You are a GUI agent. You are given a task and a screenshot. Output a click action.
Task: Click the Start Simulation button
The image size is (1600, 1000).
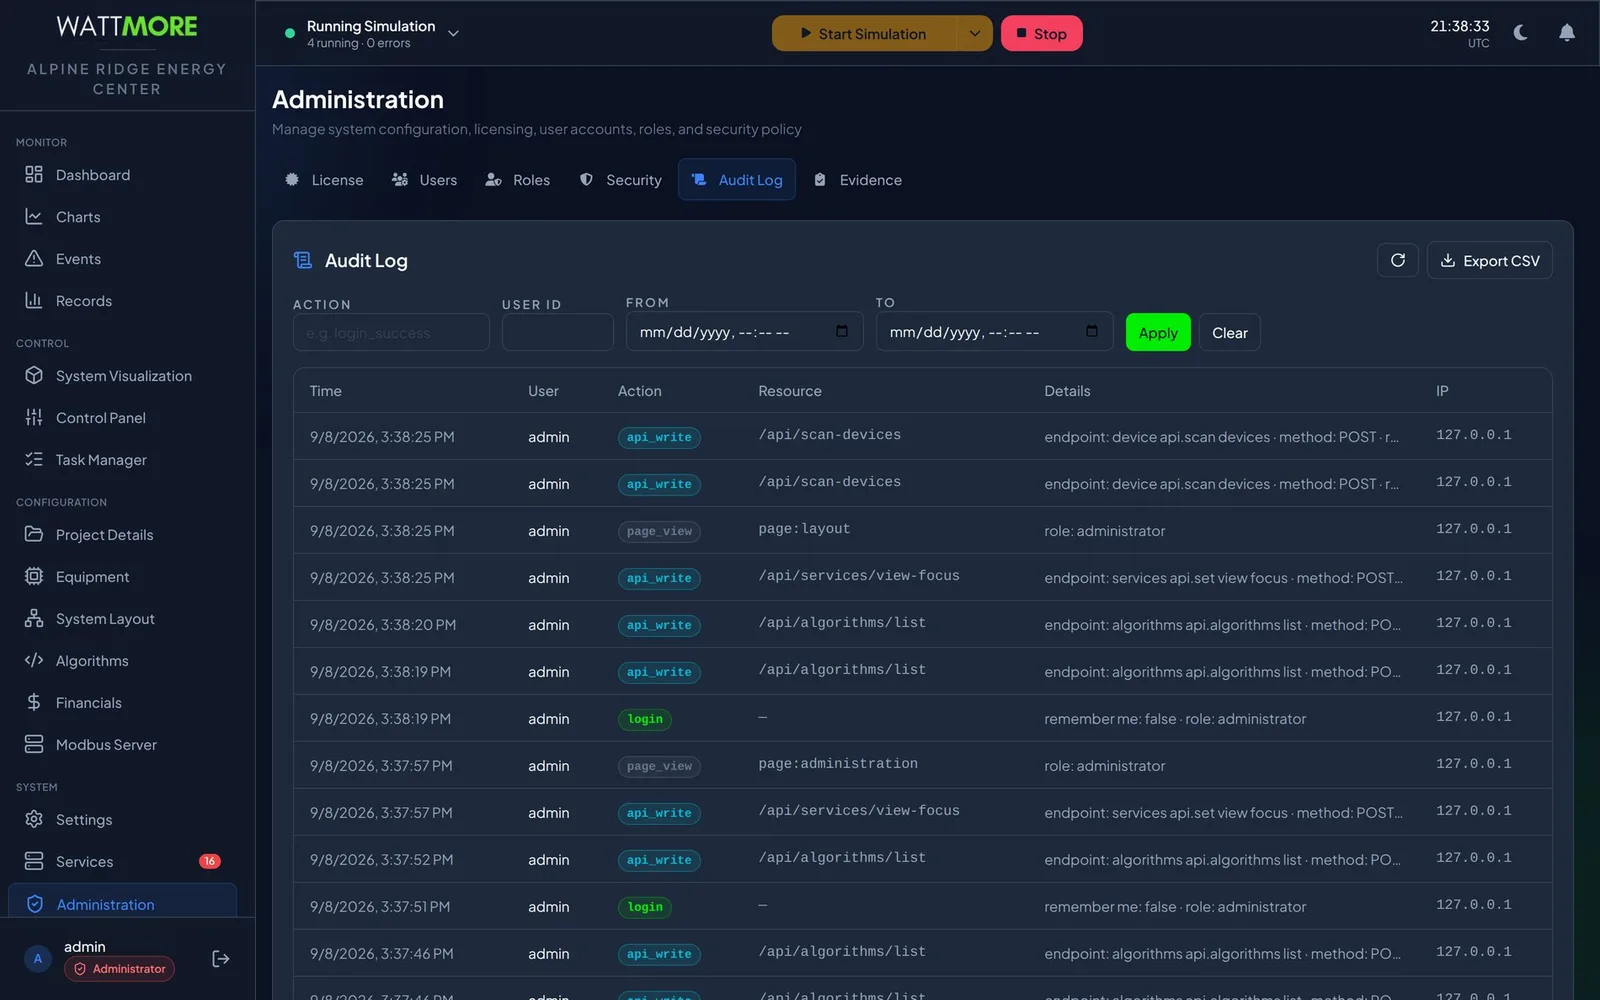coord(865,33)
